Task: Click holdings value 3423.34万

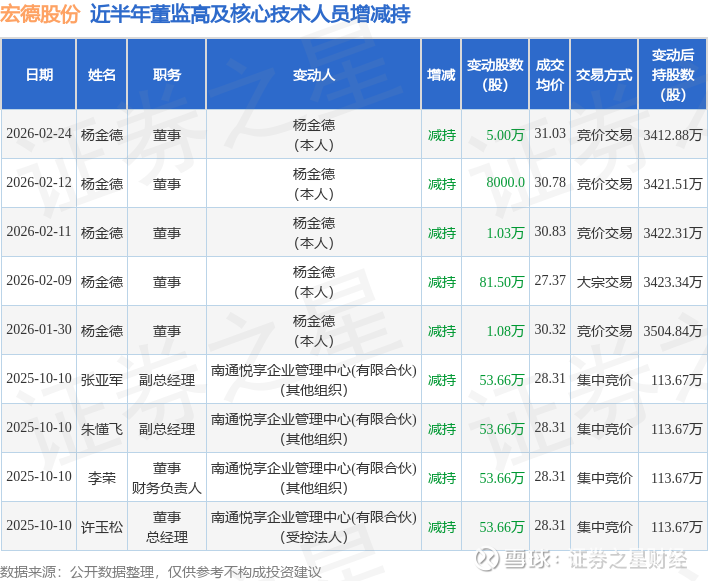Action: [x=673, y=282]
